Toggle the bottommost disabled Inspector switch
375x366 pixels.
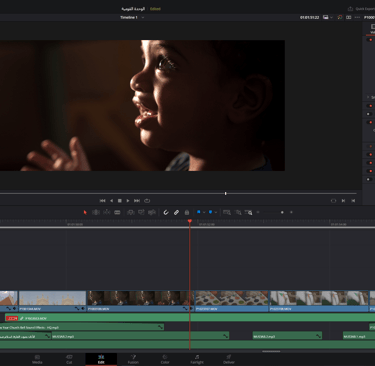pos(370,179)
